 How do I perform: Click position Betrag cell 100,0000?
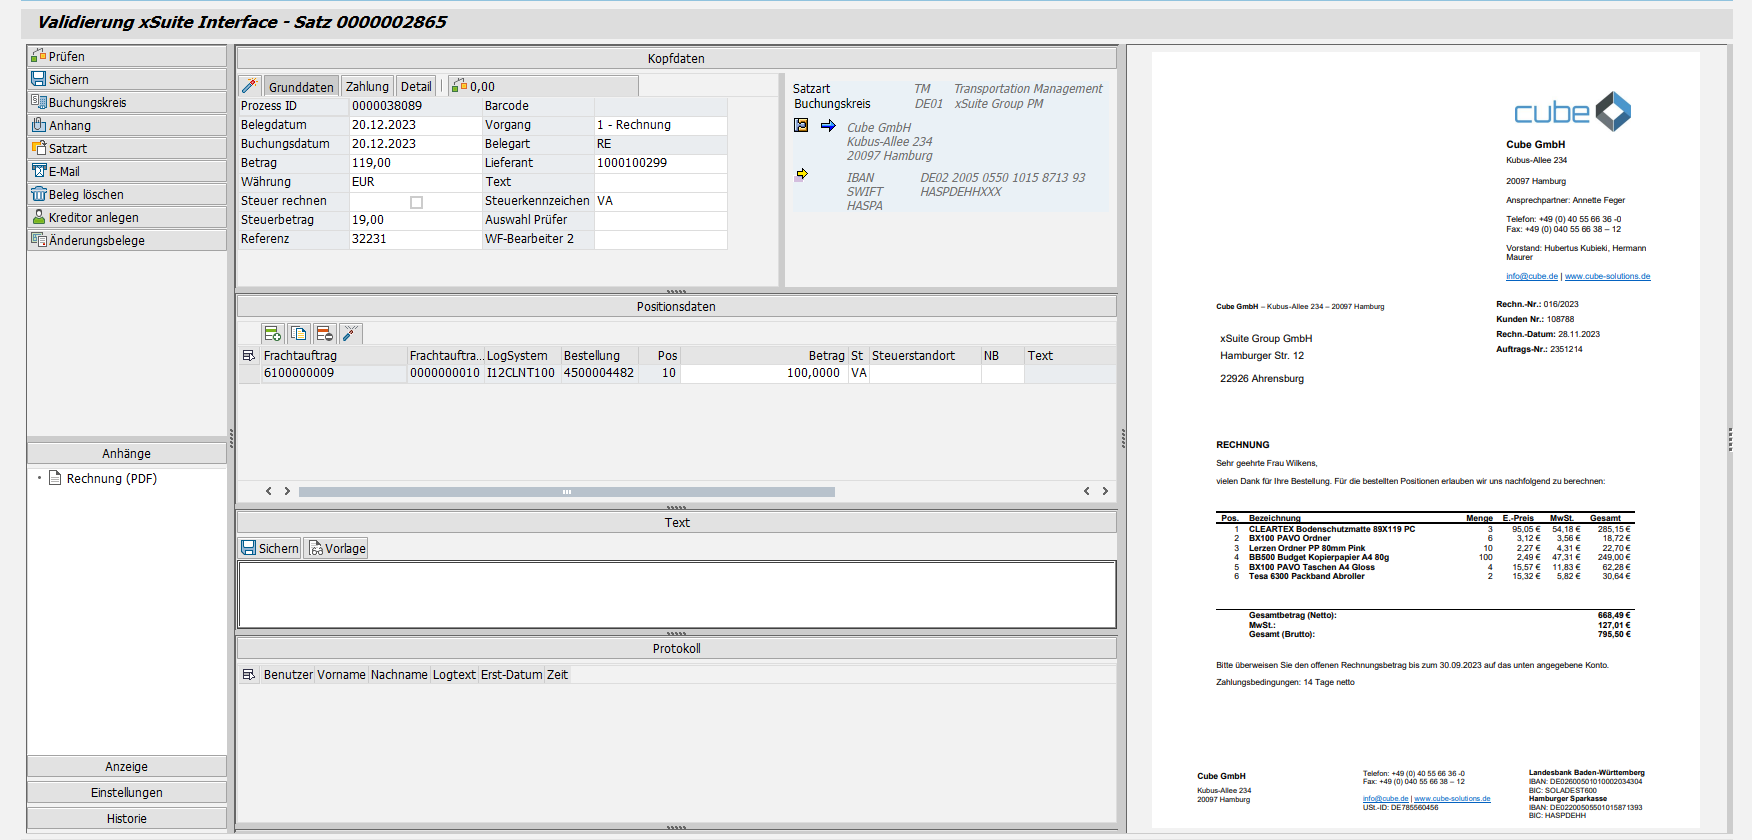click(x=764, y=373)
